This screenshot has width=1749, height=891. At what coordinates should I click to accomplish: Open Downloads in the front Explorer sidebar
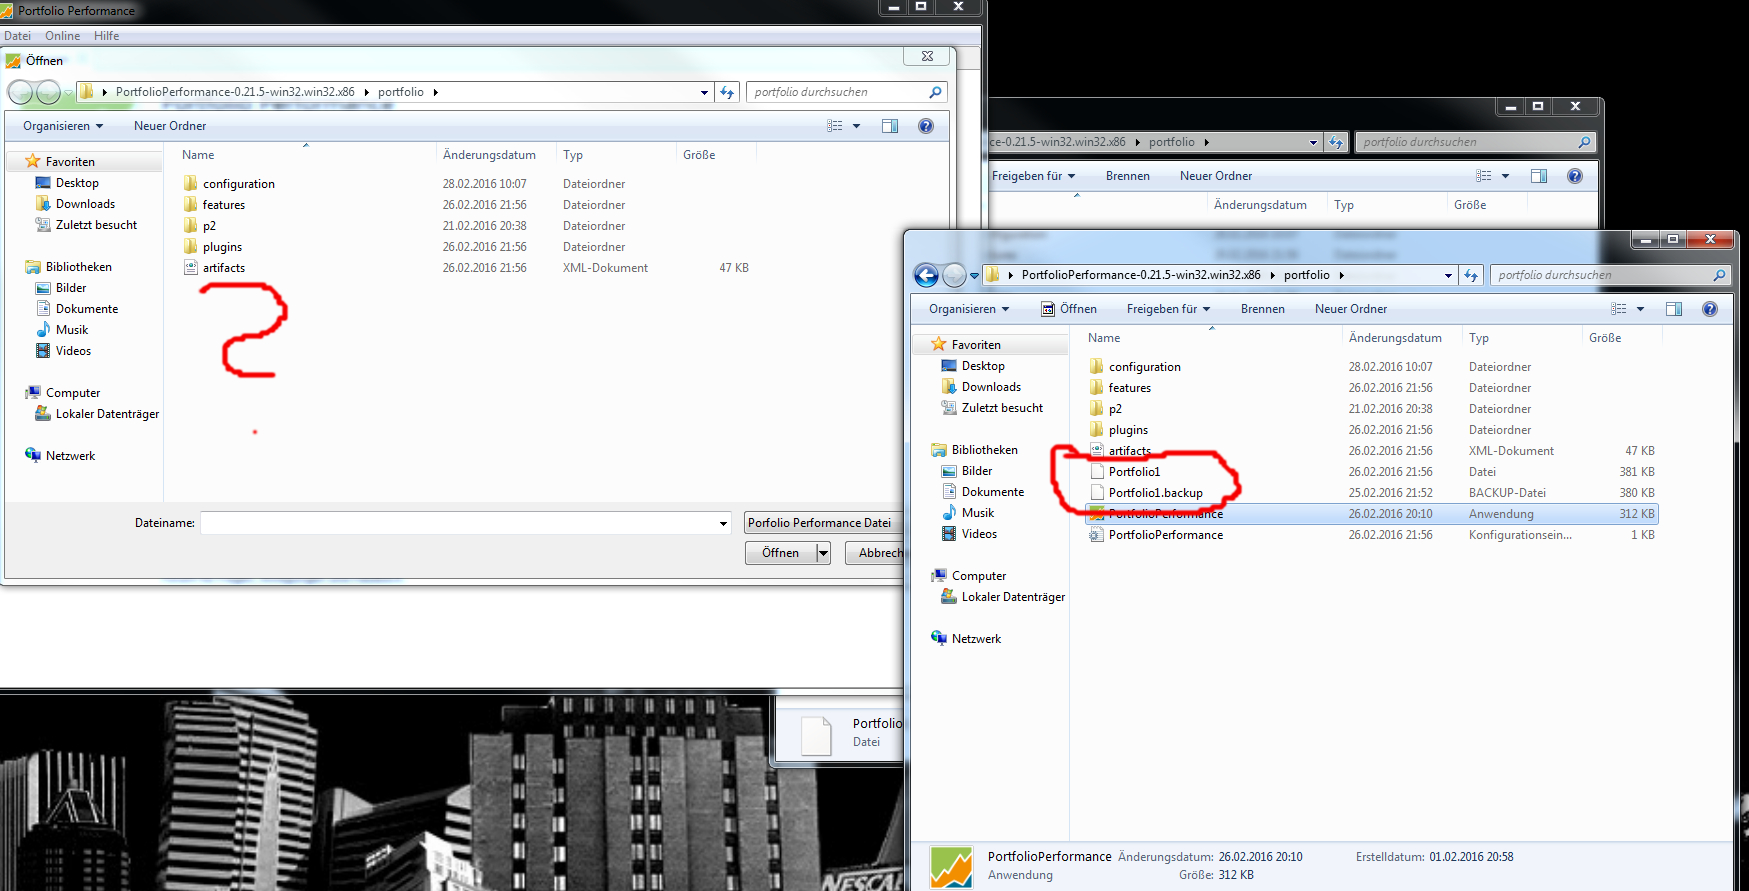point(991,387)
